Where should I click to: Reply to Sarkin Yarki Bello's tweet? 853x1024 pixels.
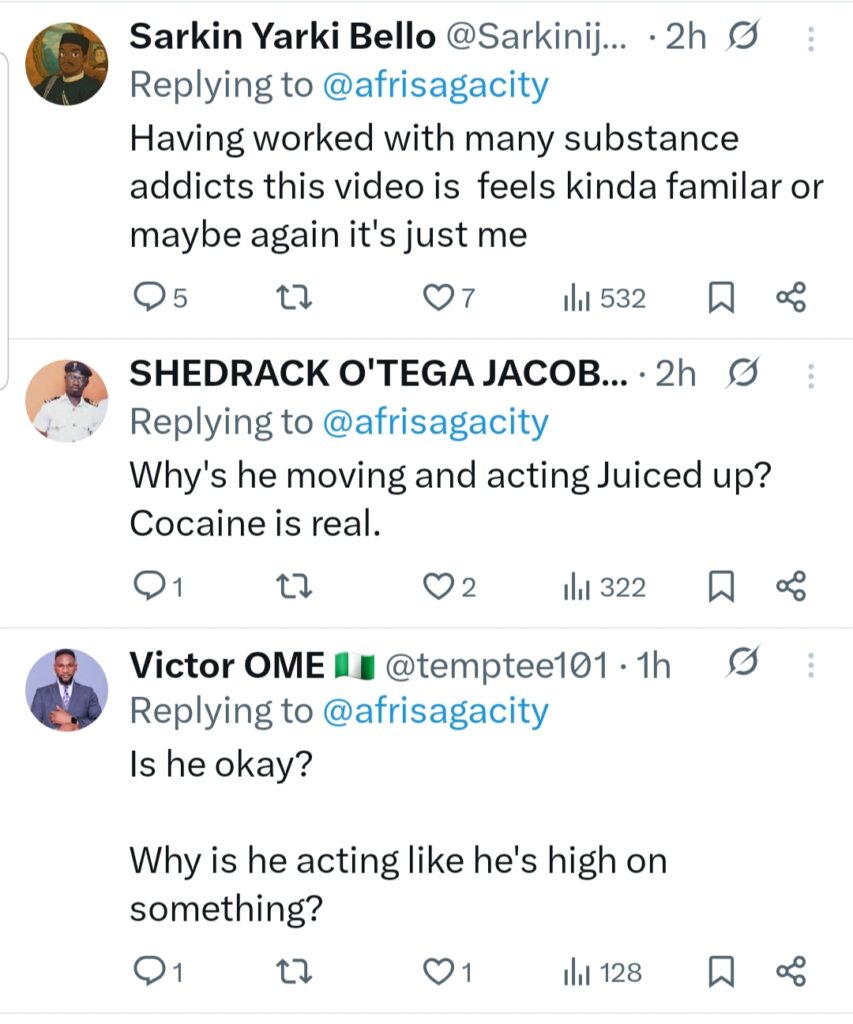[x=149, y=297]
